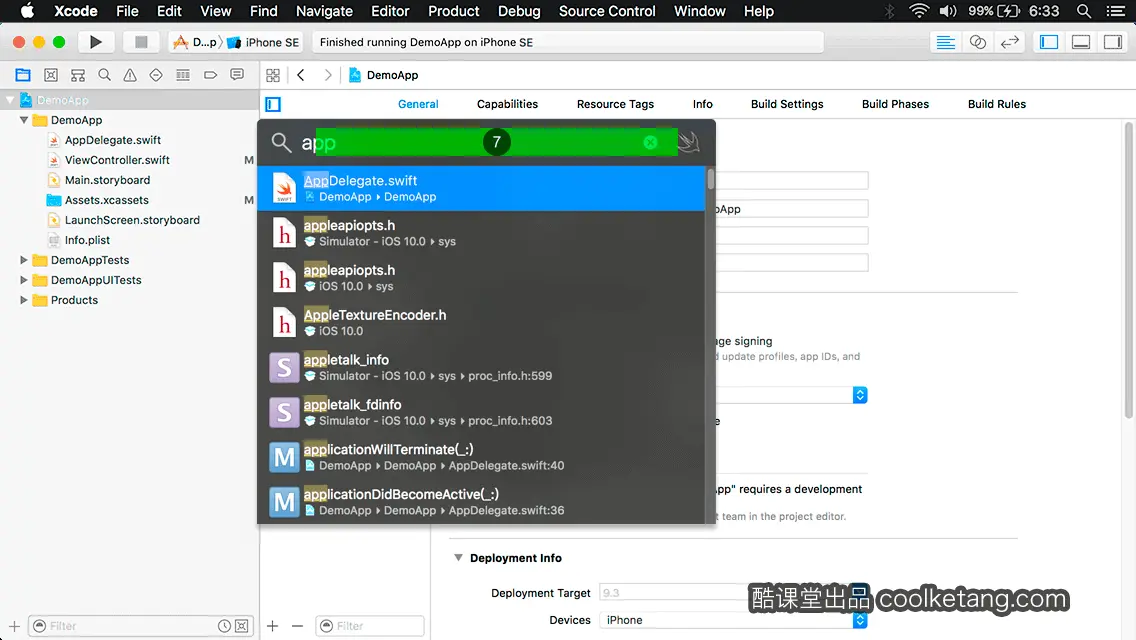Image resolution: width=1136 pixels, height=640 pixels.
Task: Clear the Open Quickly search text
Action: click(651, 143)
